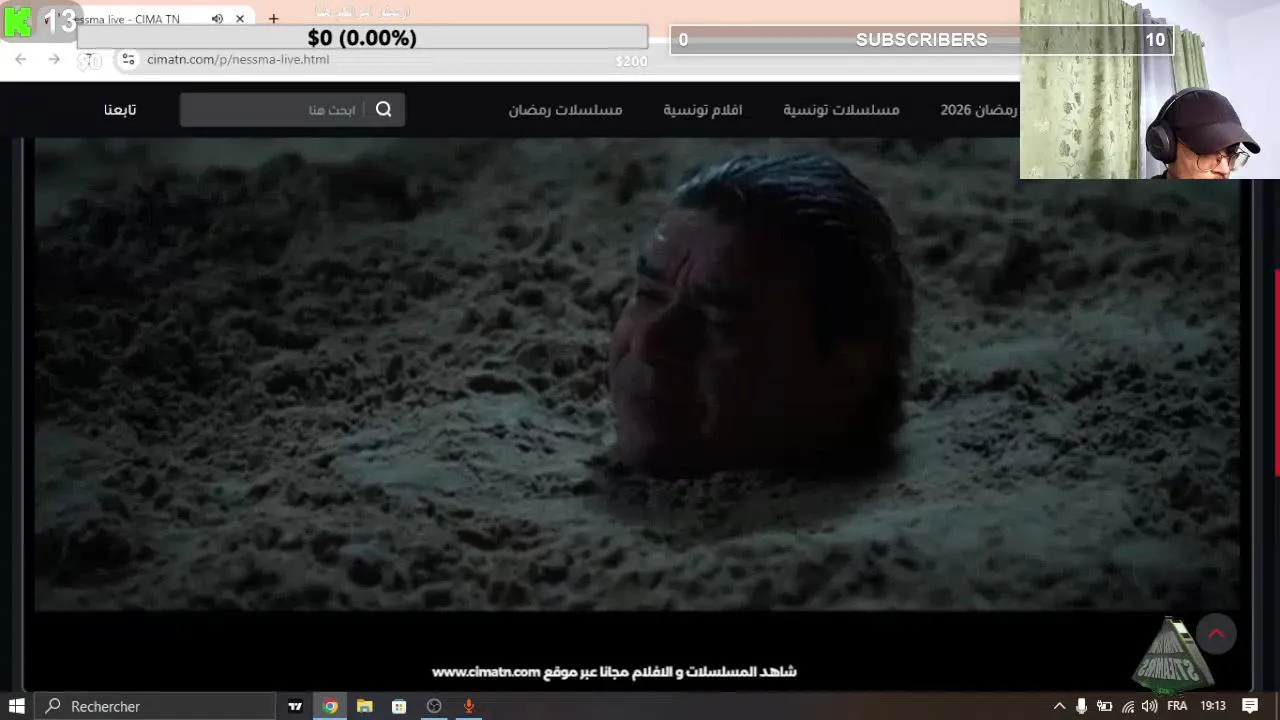Screen dimensions: 1280x720
Task: Open the Windows Start menu
Action: [17, 706]
